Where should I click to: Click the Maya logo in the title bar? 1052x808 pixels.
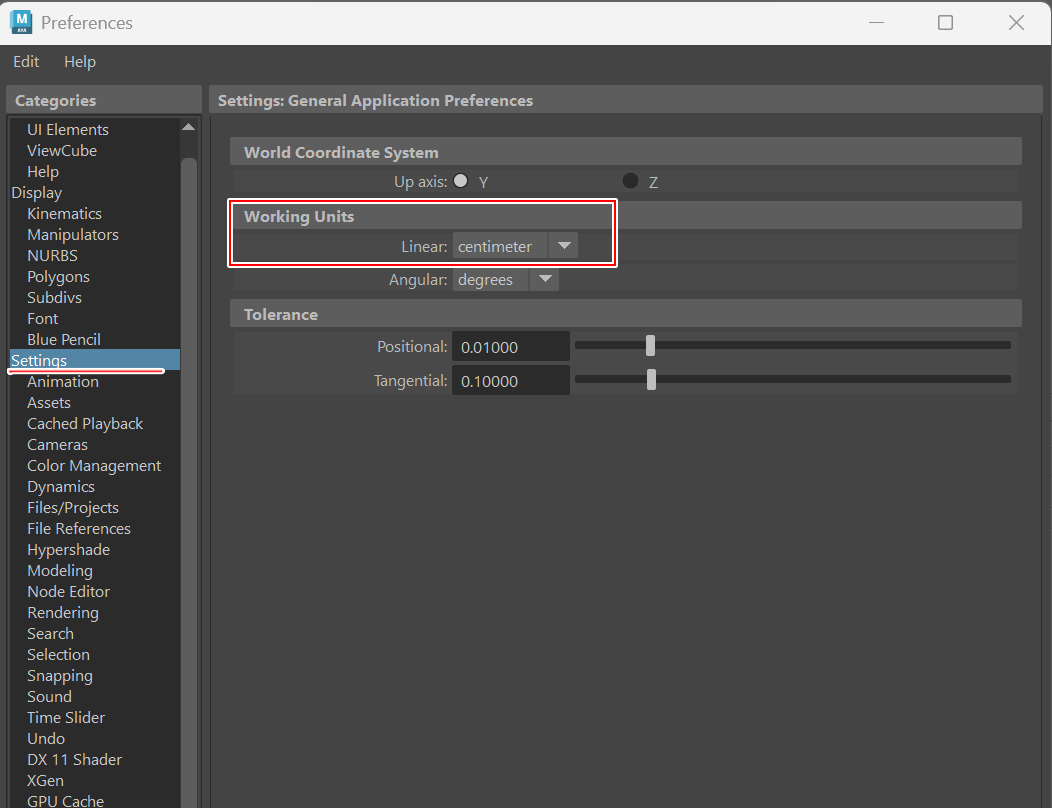(x=22, y=22)
